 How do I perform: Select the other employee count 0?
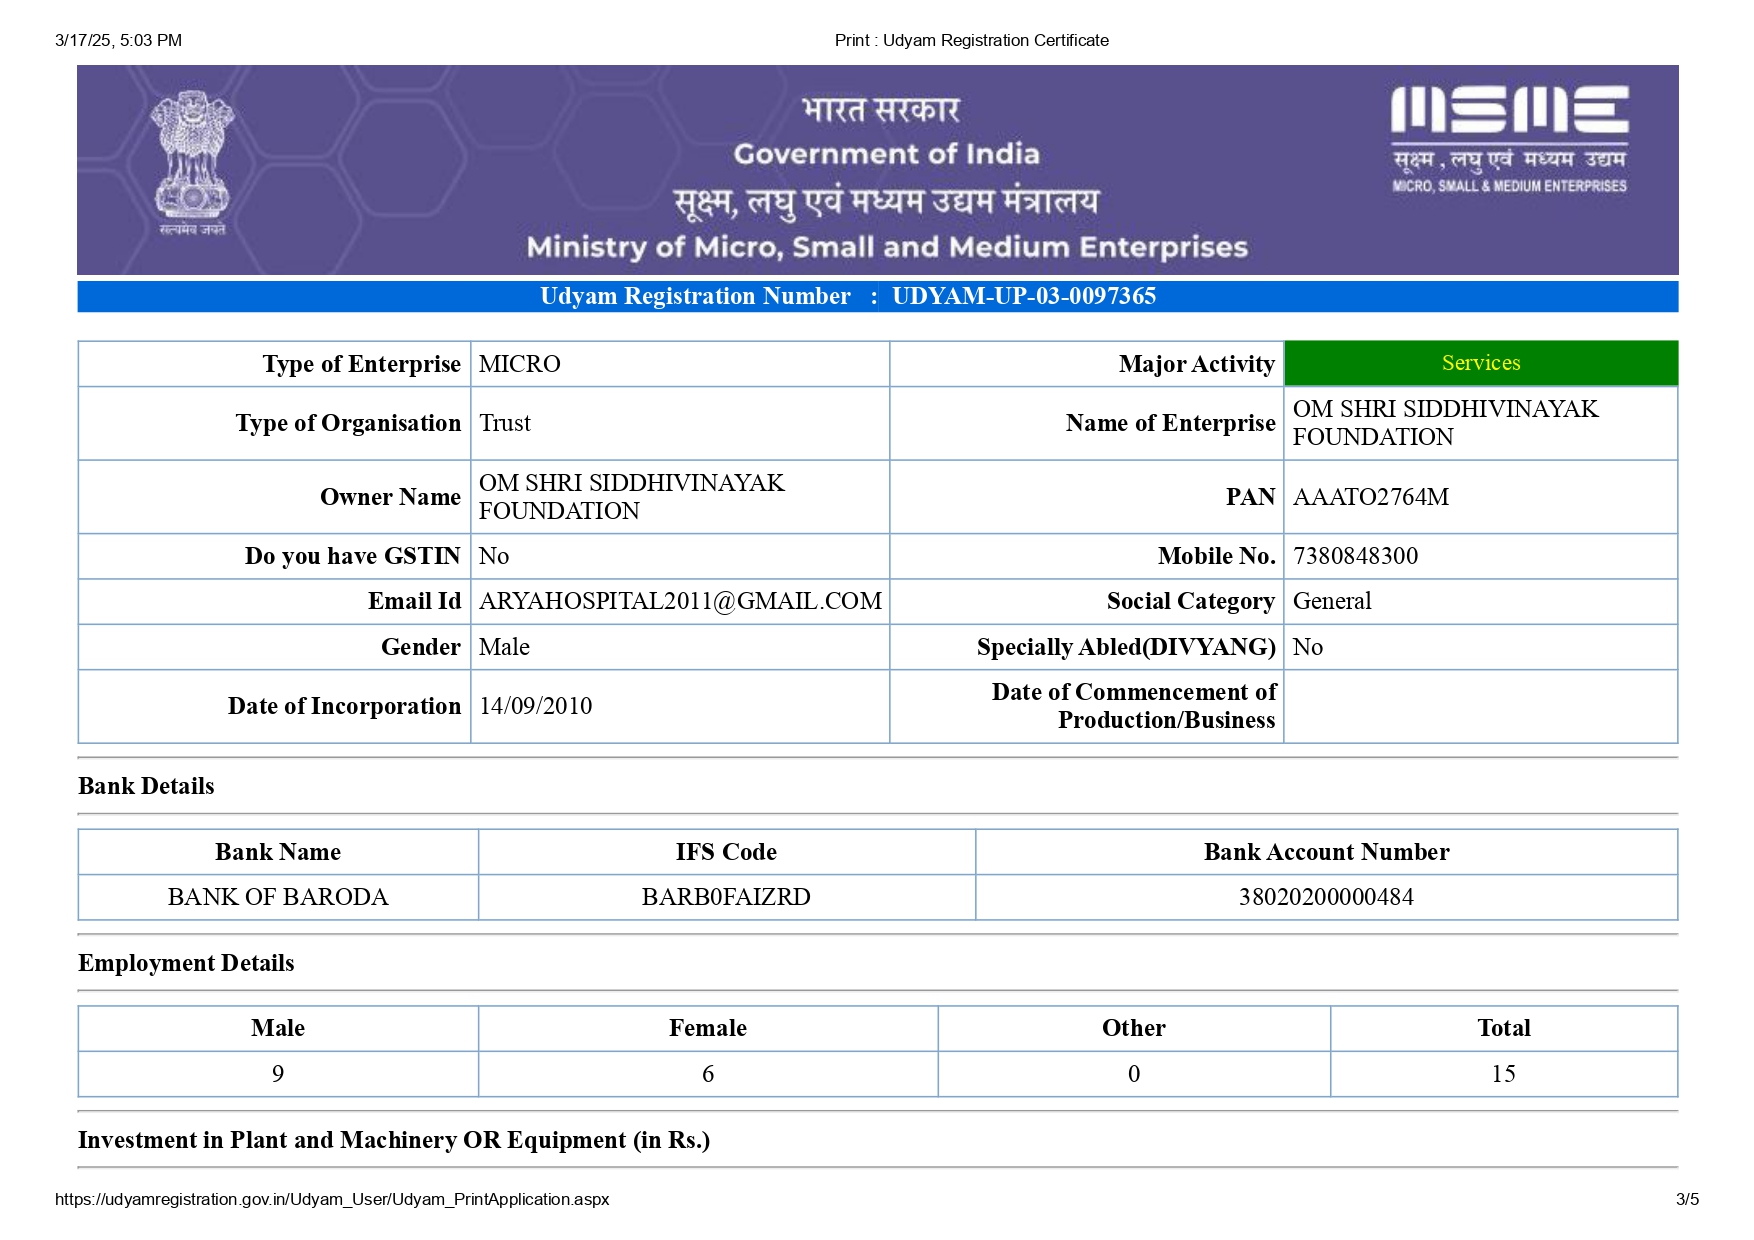[1134, 1074]
